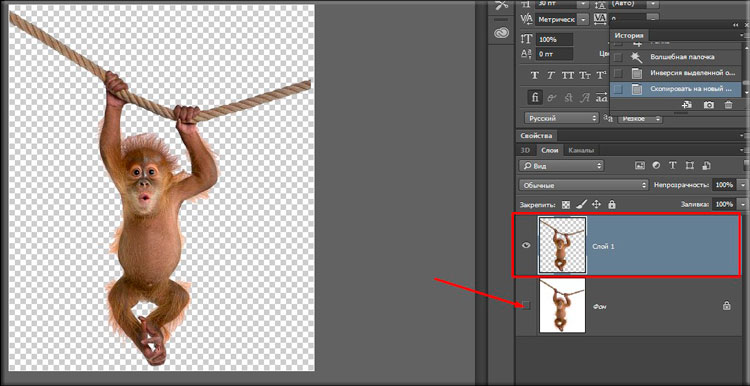Open the Creative Cloud libraries icon
Image resolution: width=750 pixels, height=386 pixels.
point(501,33)
